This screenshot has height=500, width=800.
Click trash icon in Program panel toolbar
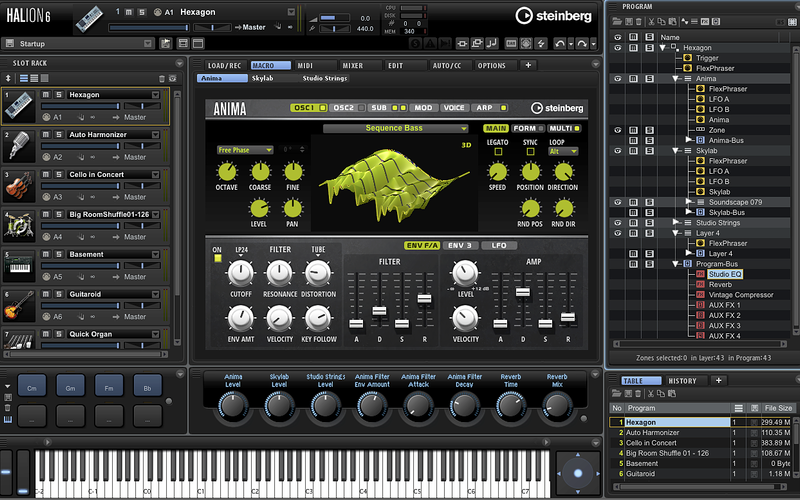pos(638,21)
